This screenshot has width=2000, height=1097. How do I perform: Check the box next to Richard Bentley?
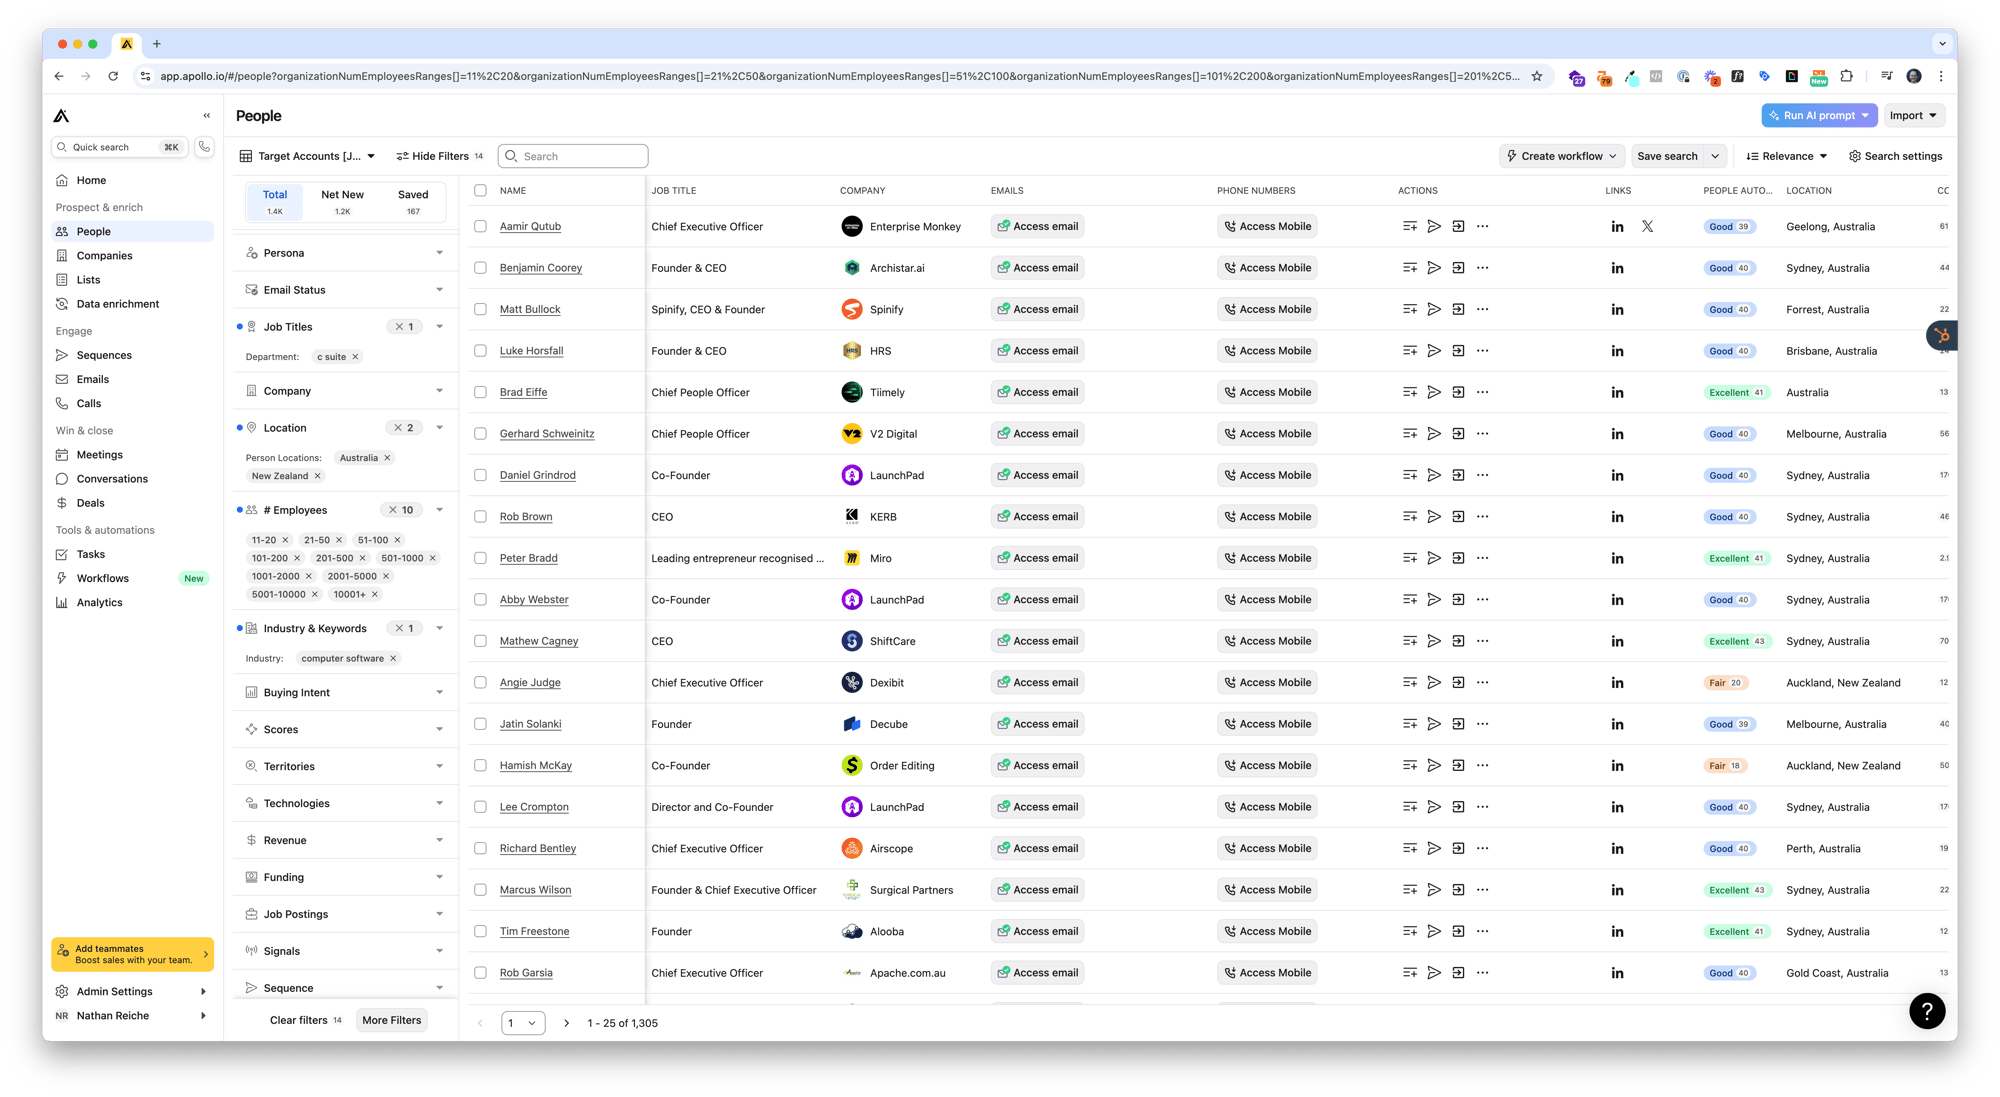point(481,849)
